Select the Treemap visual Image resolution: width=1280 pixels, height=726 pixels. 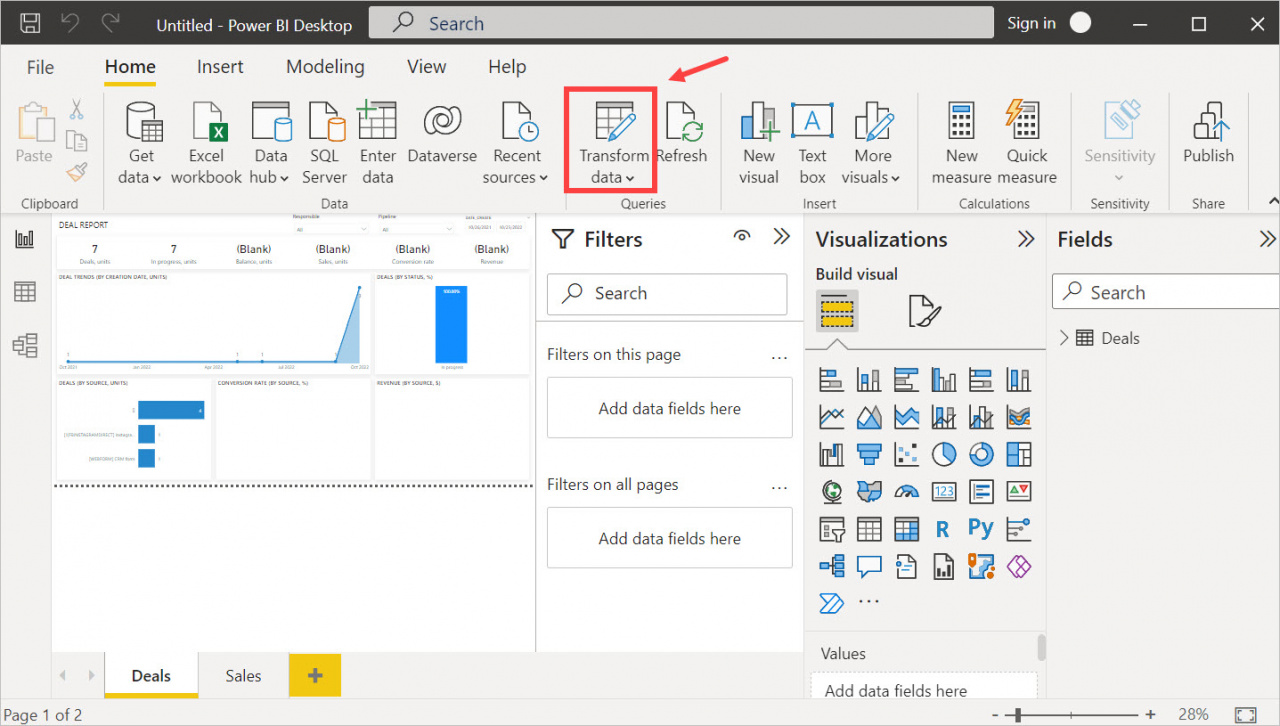tap(1018, 454)
